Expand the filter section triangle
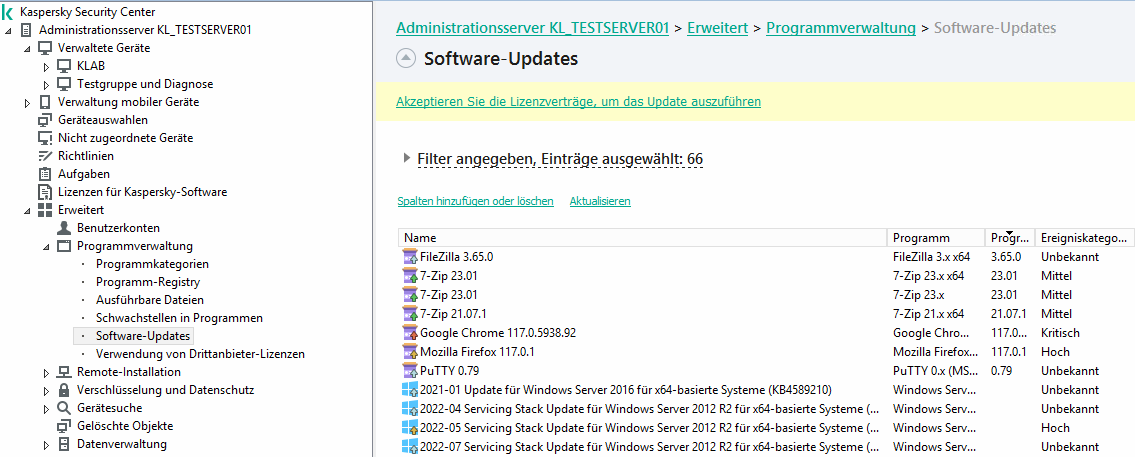 [407, 158]
